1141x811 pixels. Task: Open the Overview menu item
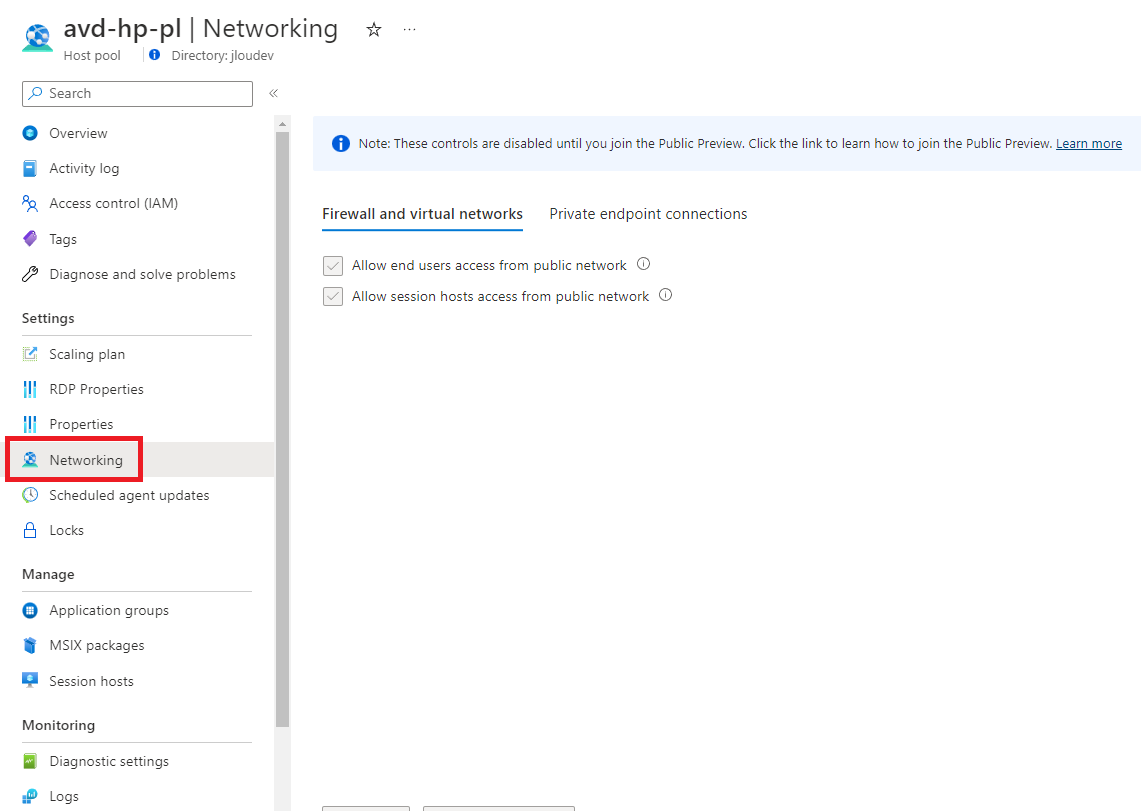(79, 133)
